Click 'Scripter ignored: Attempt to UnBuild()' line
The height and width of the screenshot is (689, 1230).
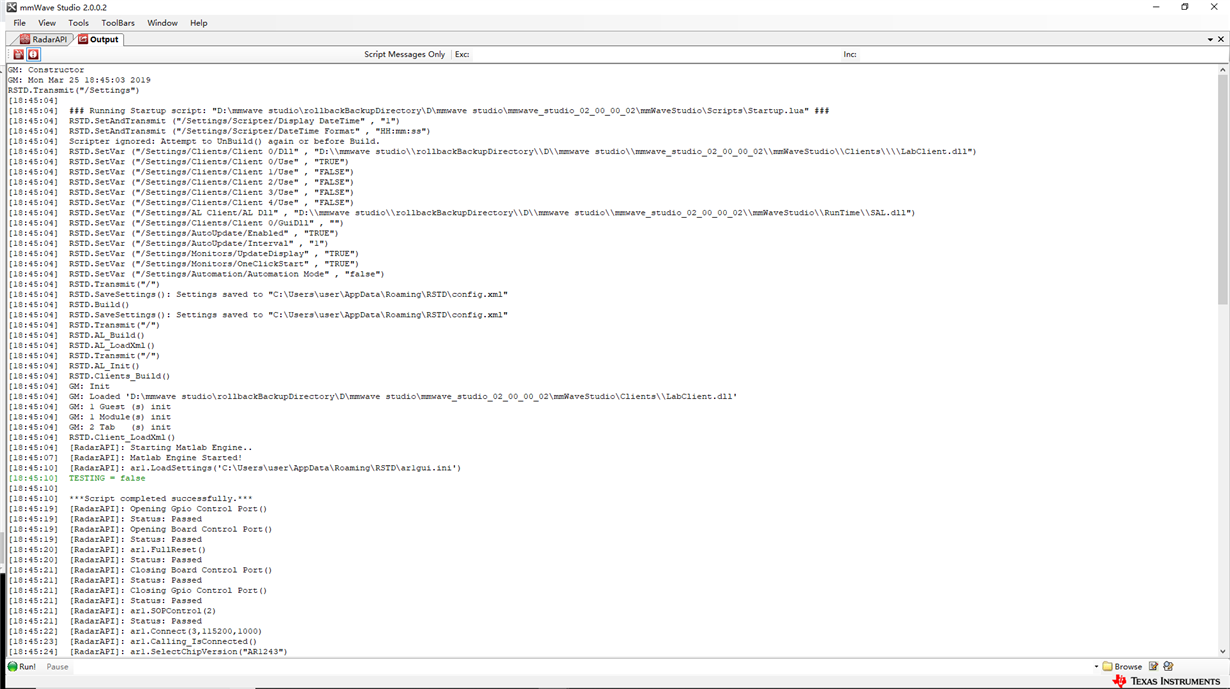(x=194, y=141)
